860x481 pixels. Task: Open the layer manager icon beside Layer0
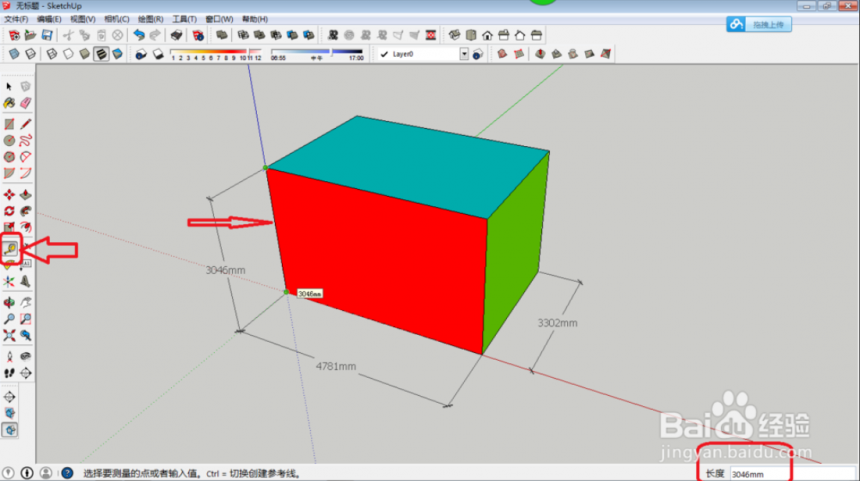point(478,54)
